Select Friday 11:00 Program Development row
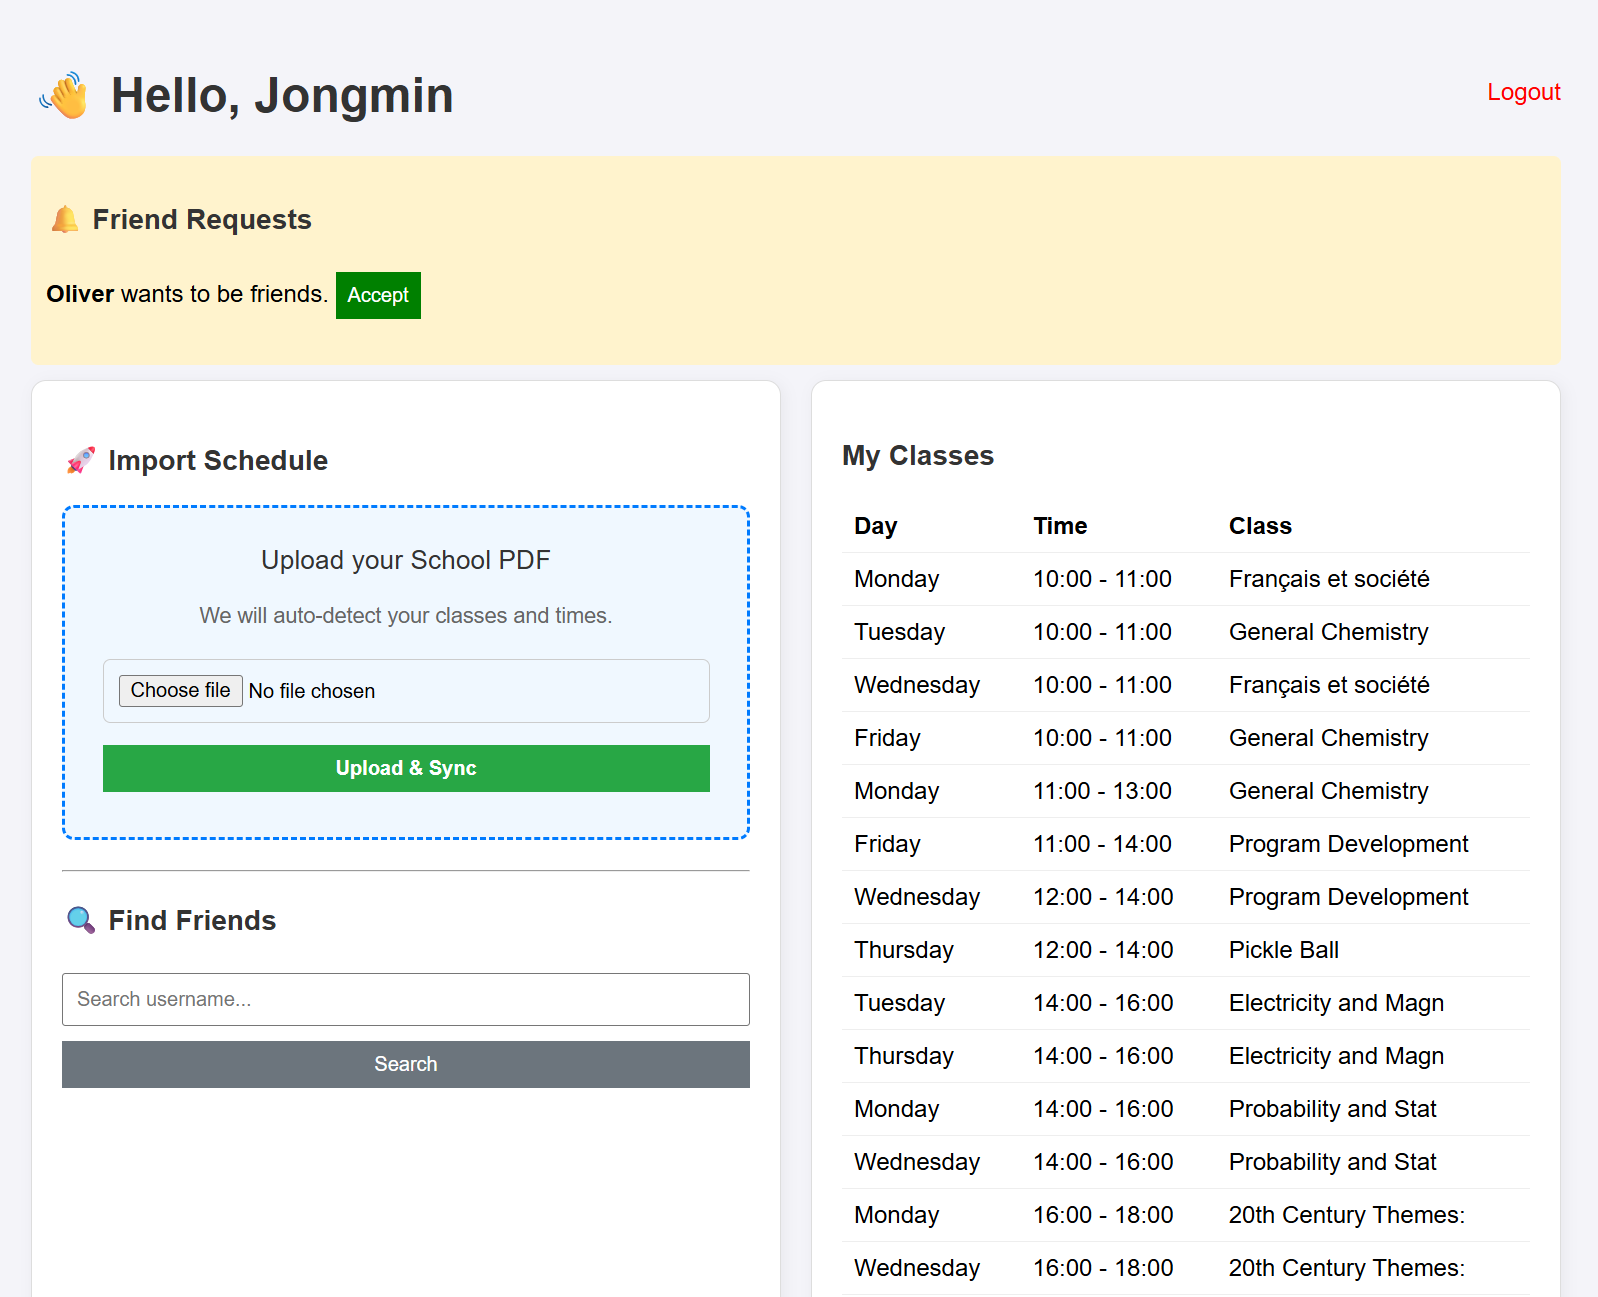The image size is (1598, 1297). click(1185, 844)
